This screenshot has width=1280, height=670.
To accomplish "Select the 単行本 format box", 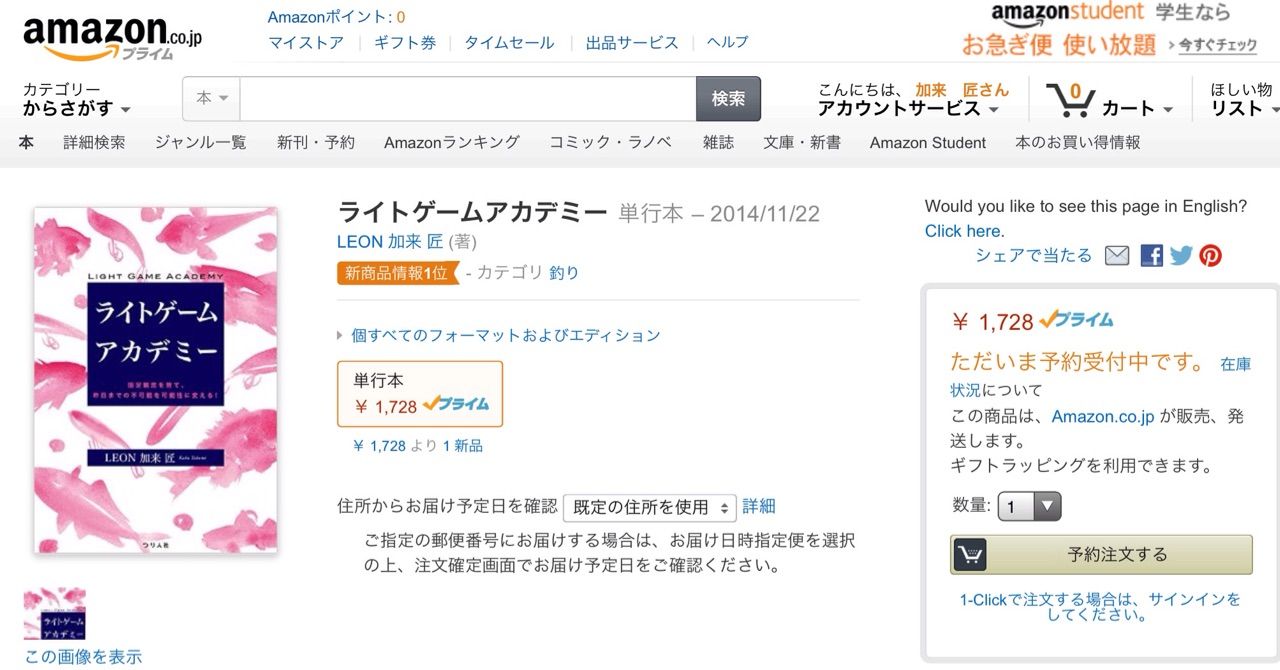I will coord(420,393).
